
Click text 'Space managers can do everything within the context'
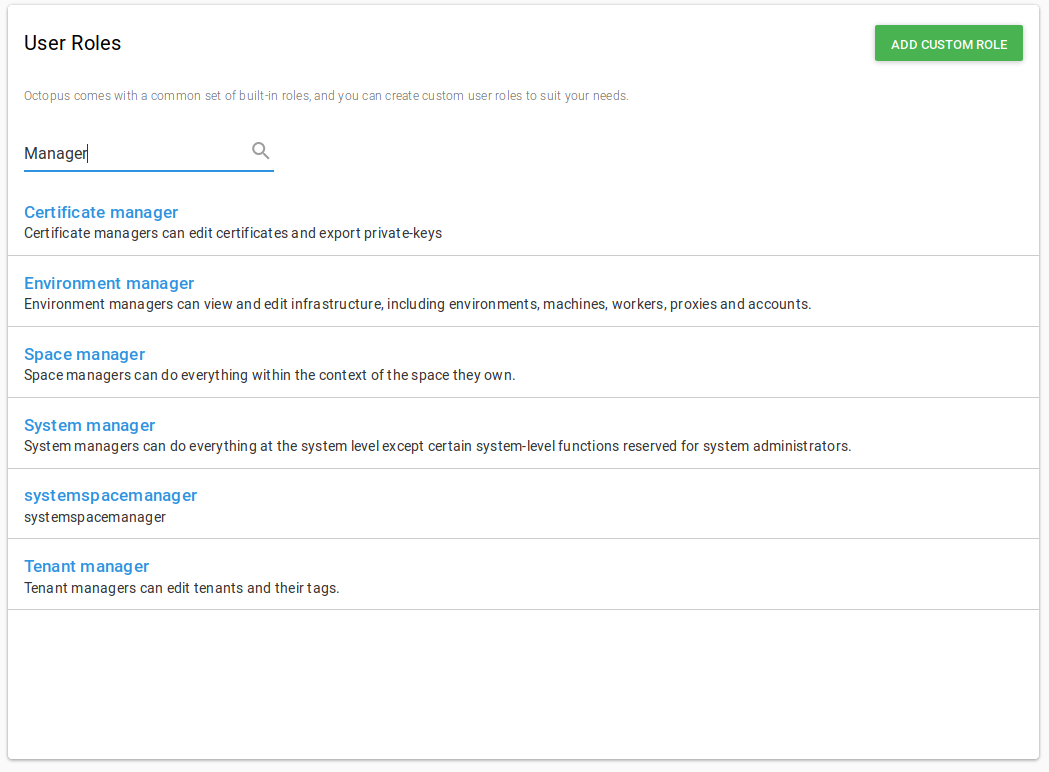[270, 375]
